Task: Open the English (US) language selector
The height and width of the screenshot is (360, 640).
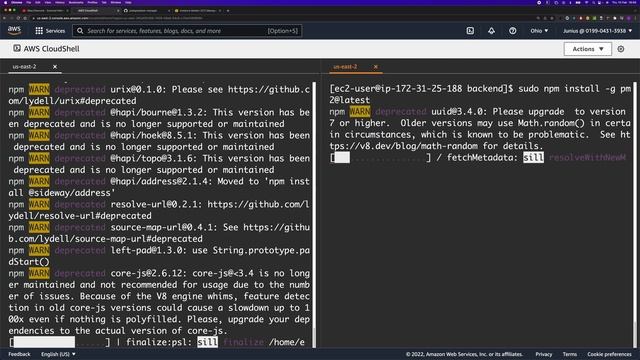Action: 58,354
